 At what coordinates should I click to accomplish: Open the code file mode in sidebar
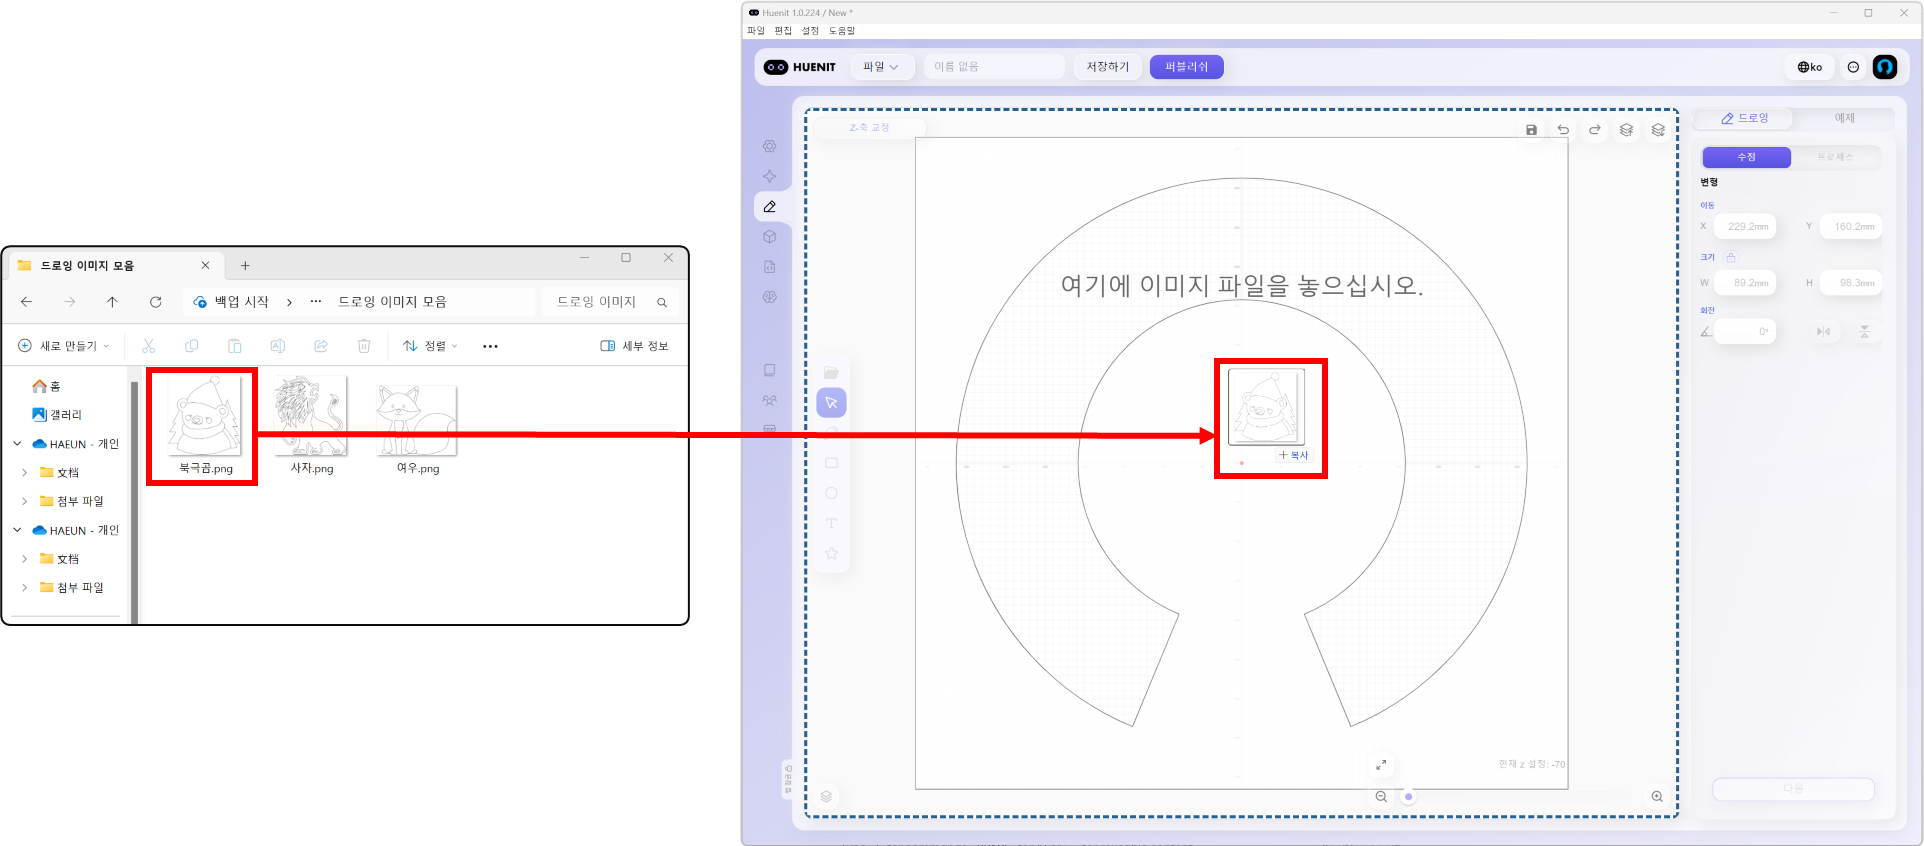770,267
